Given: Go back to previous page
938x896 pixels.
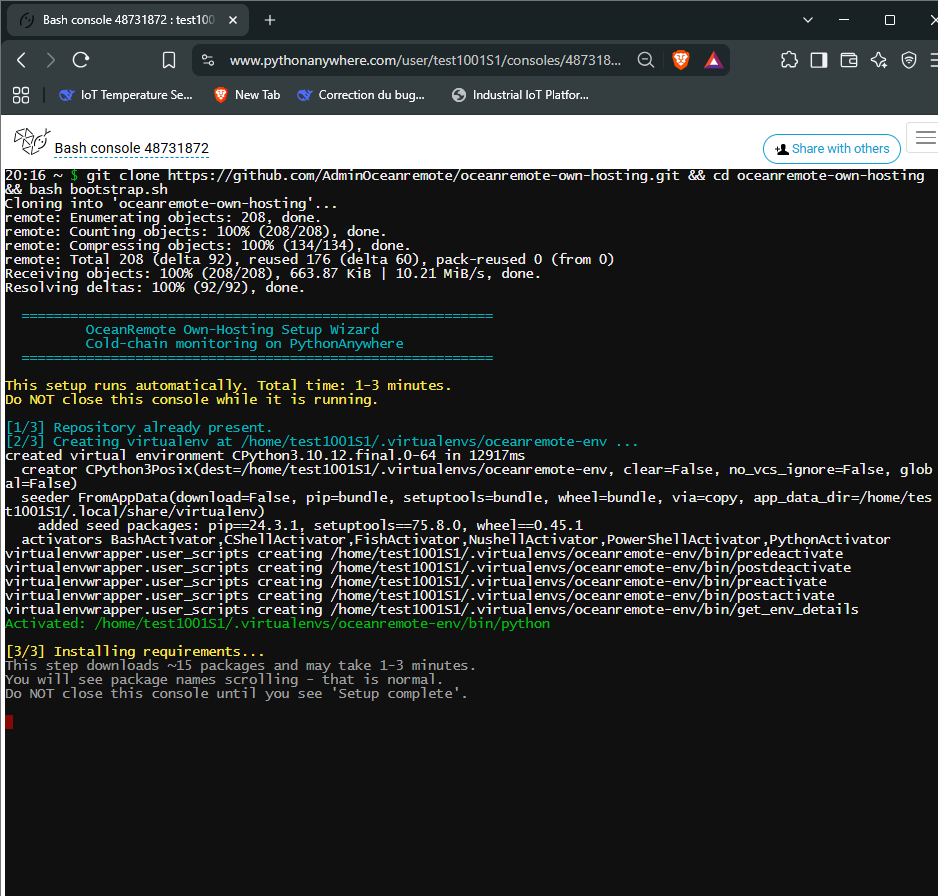Looking at the screenshot, I should coord(22,60).
